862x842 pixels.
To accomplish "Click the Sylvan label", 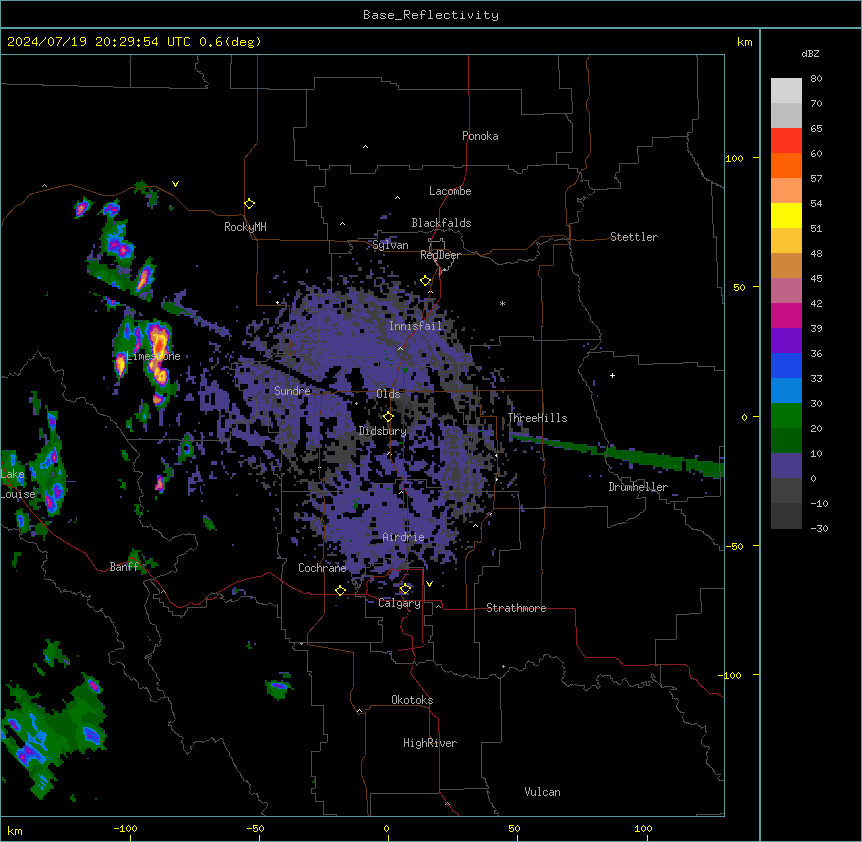I will pos(390,245).
